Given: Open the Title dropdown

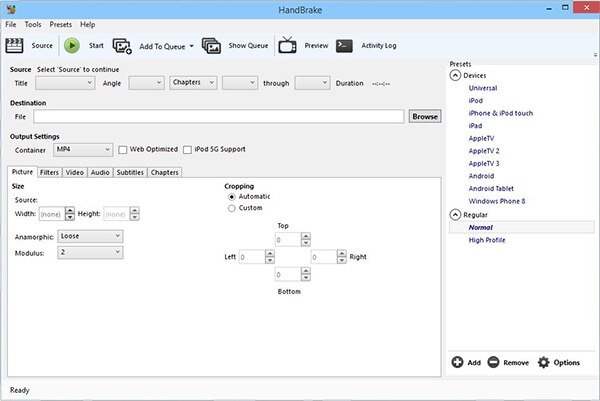Looking at the screenshot, I should click(x=65, y=83).
